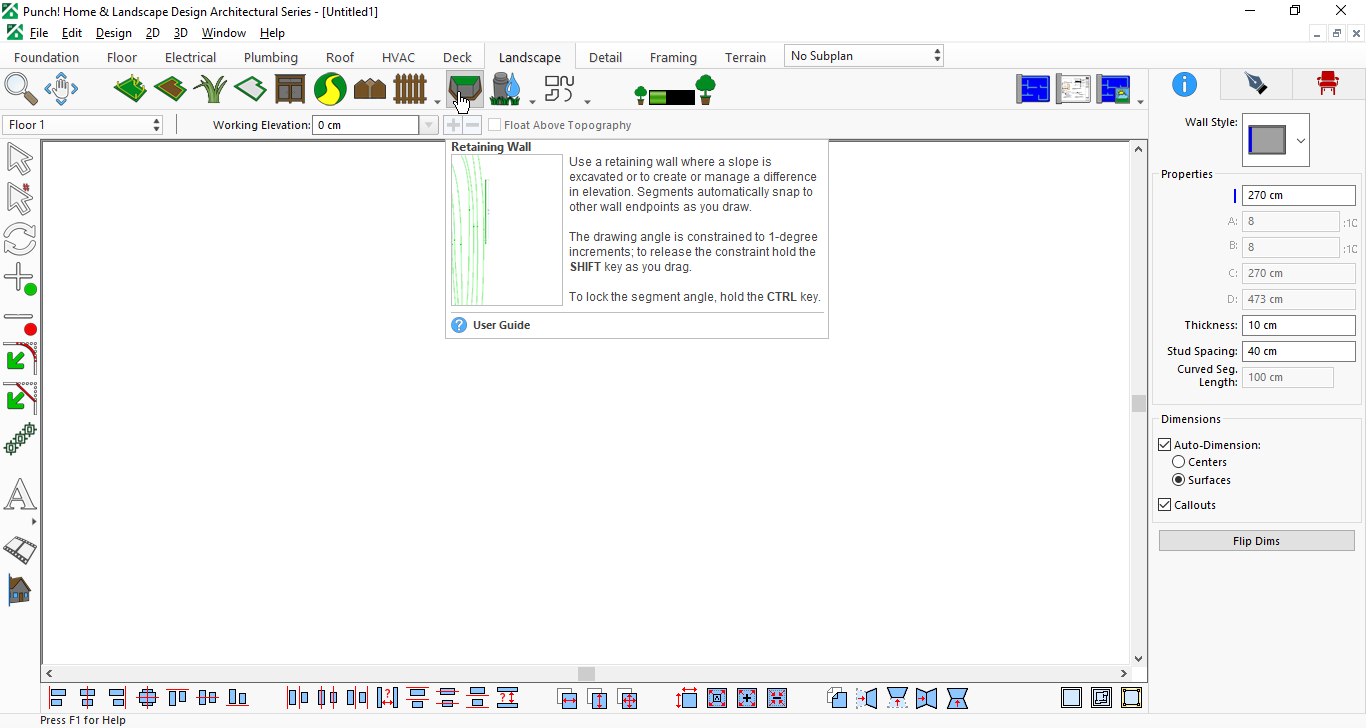Open the Design menu
Image resolution: width=1366 pixels, height=728 pixels.
coord(114,33)
